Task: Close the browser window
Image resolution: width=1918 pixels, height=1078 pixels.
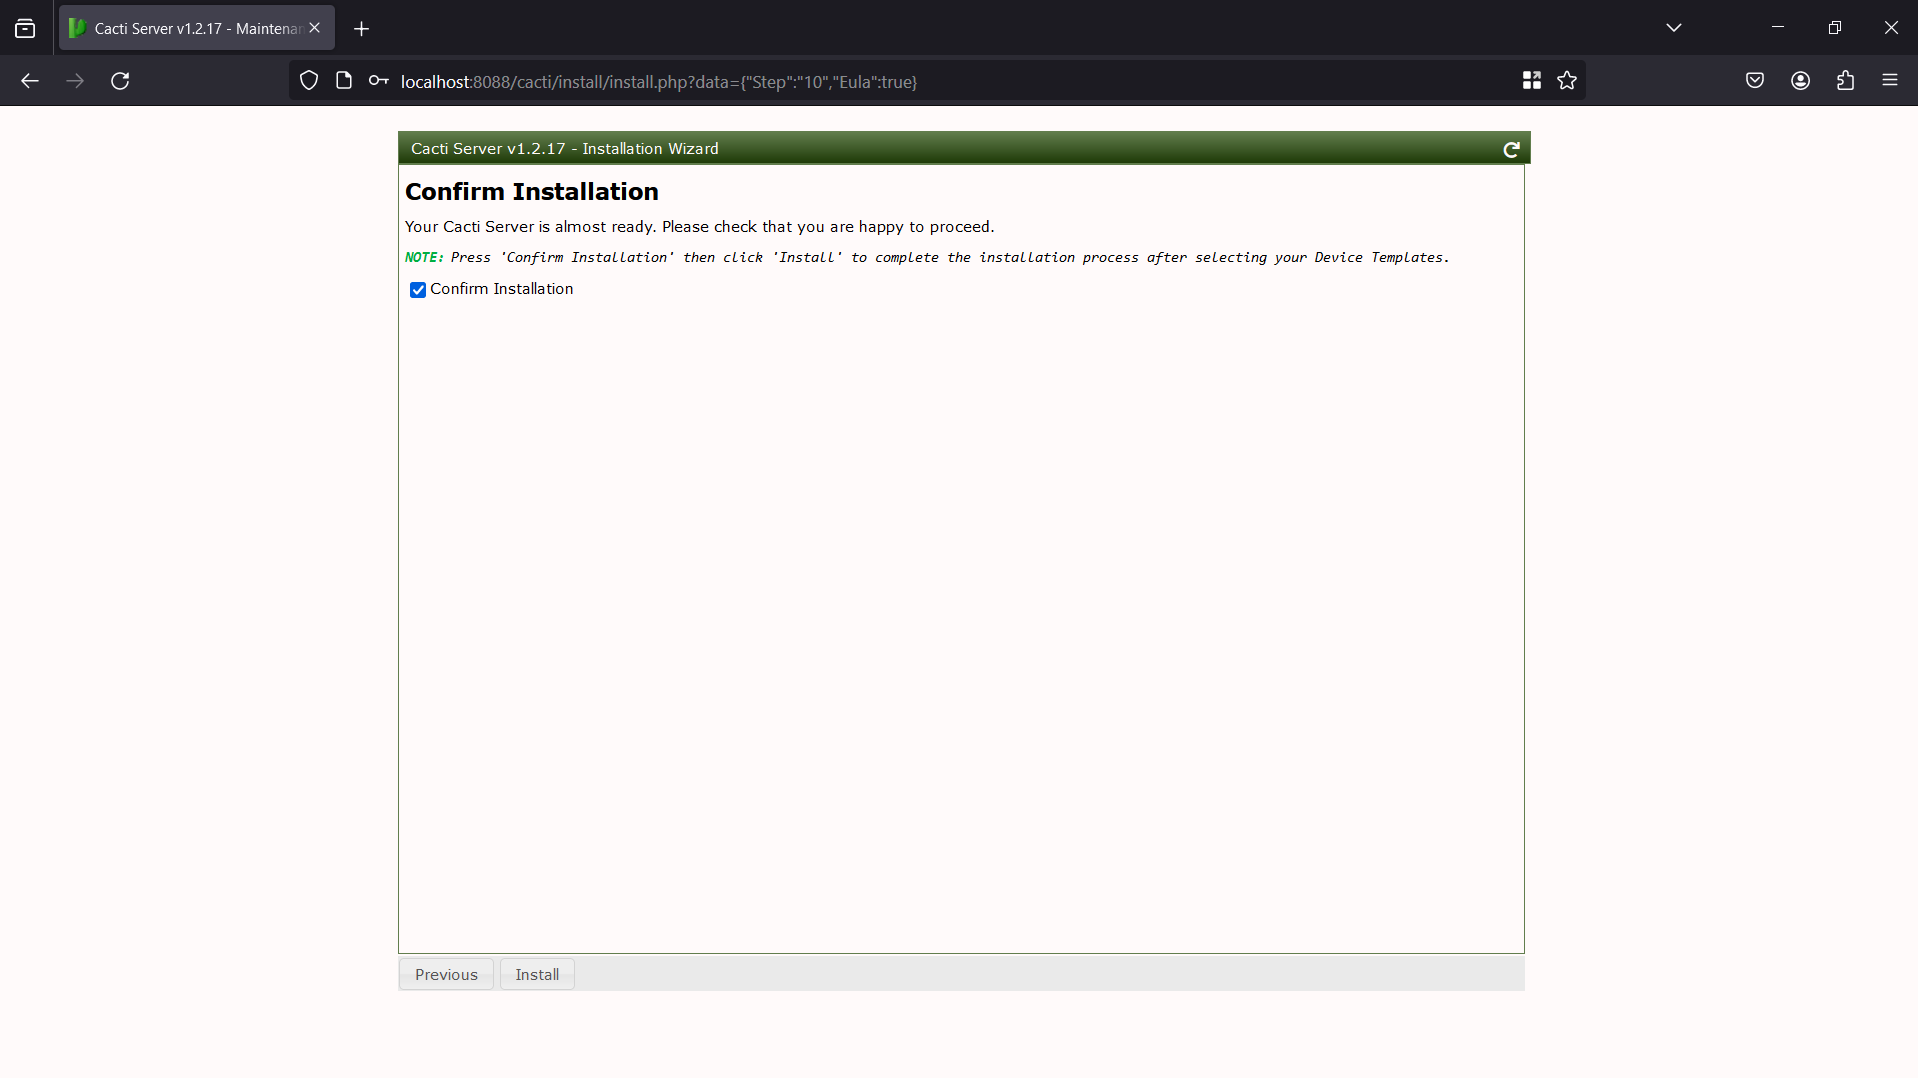Action: coord(1890,28)
